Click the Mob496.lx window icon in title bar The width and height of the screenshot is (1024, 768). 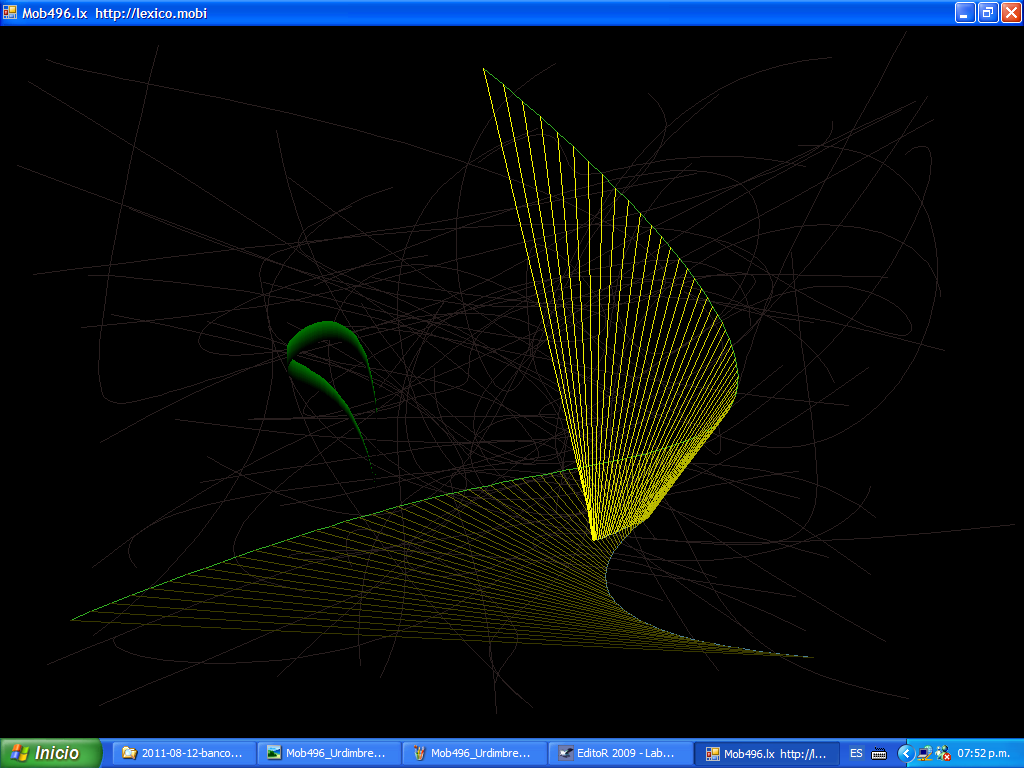pyautogui.click(x=10, y=13)
